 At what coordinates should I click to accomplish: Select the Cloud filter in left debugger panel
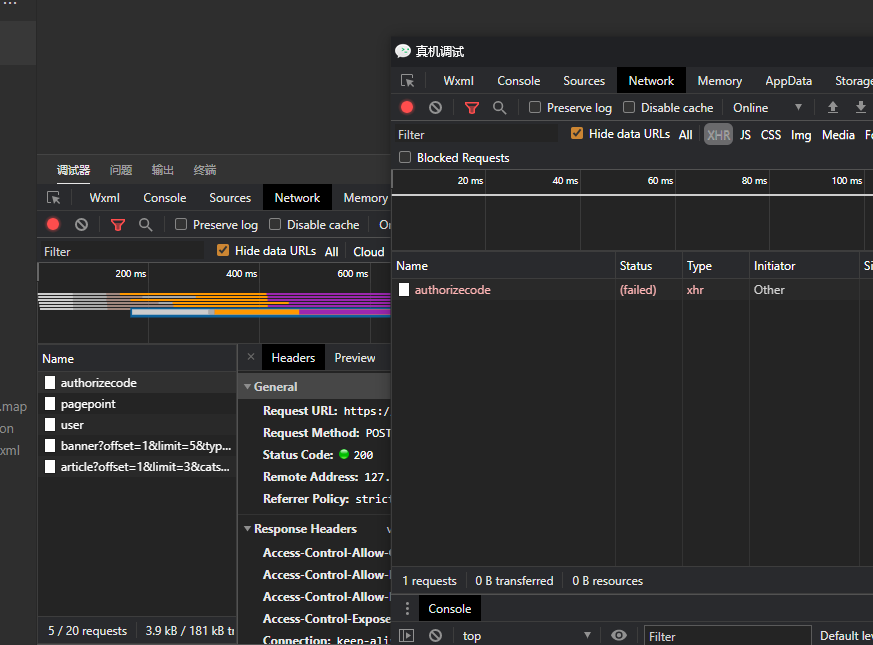pos(369,252)
